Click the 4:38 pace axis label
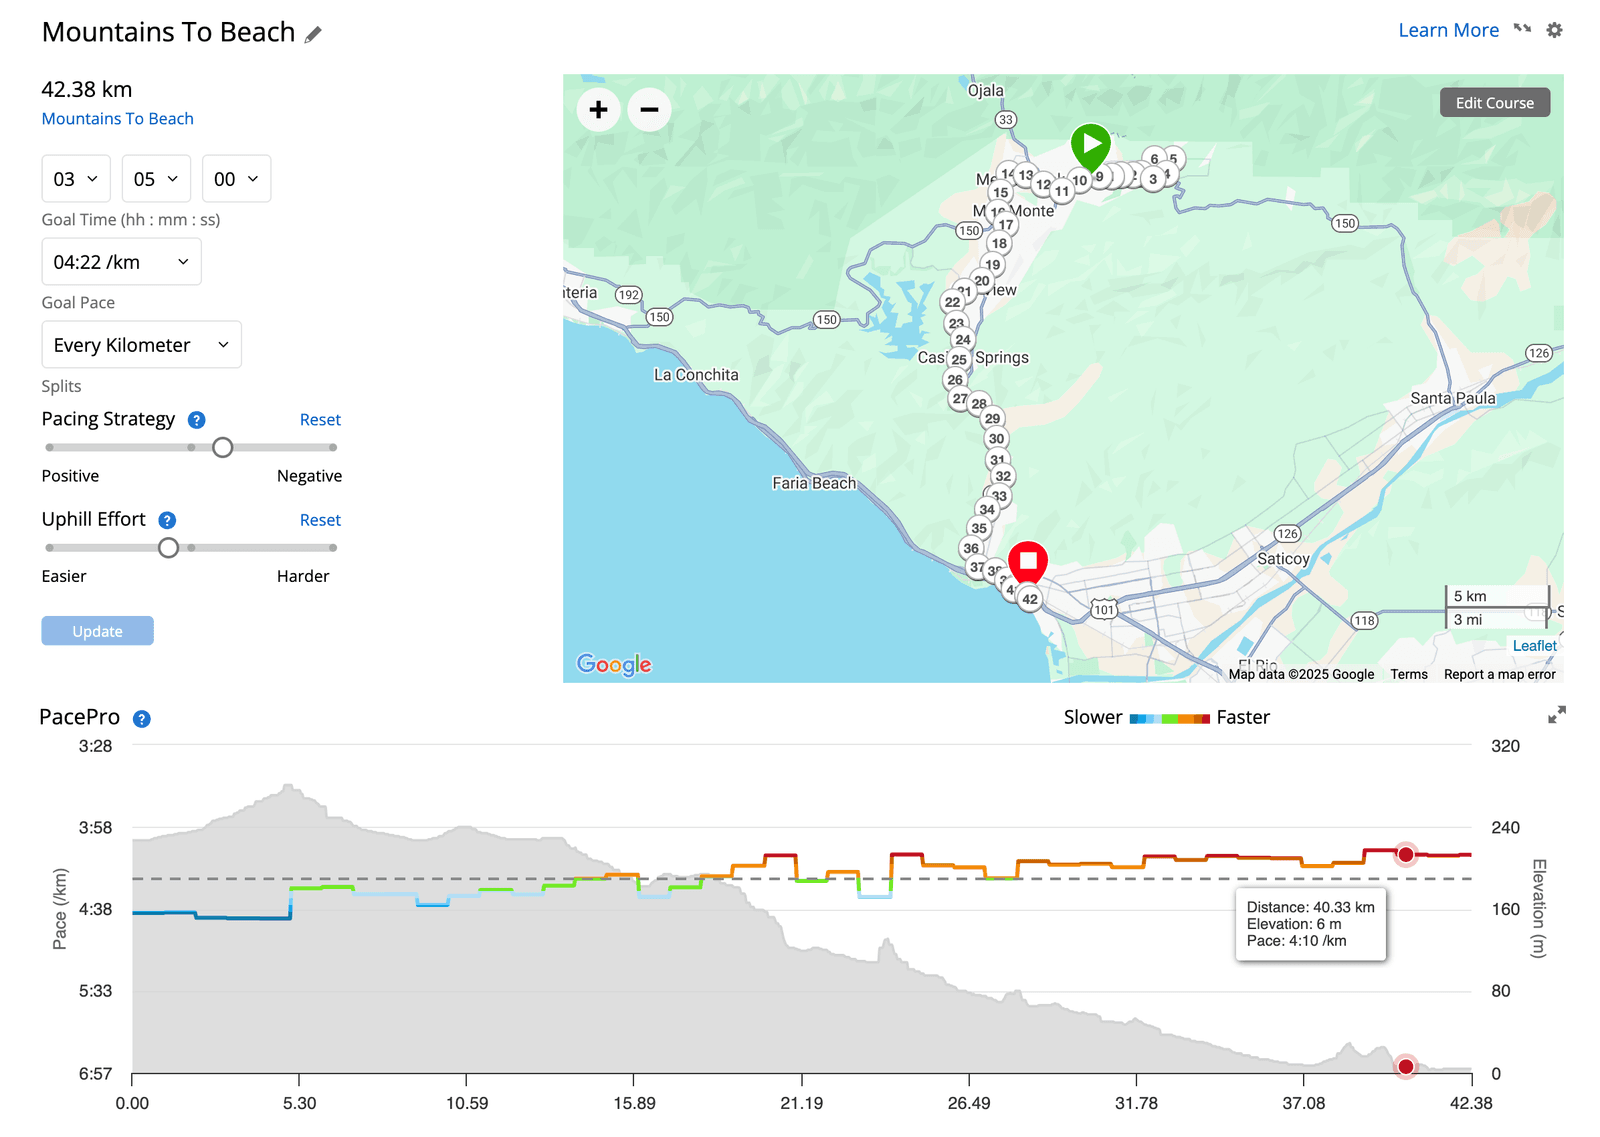1600x1137 pixels. (95, 910)
